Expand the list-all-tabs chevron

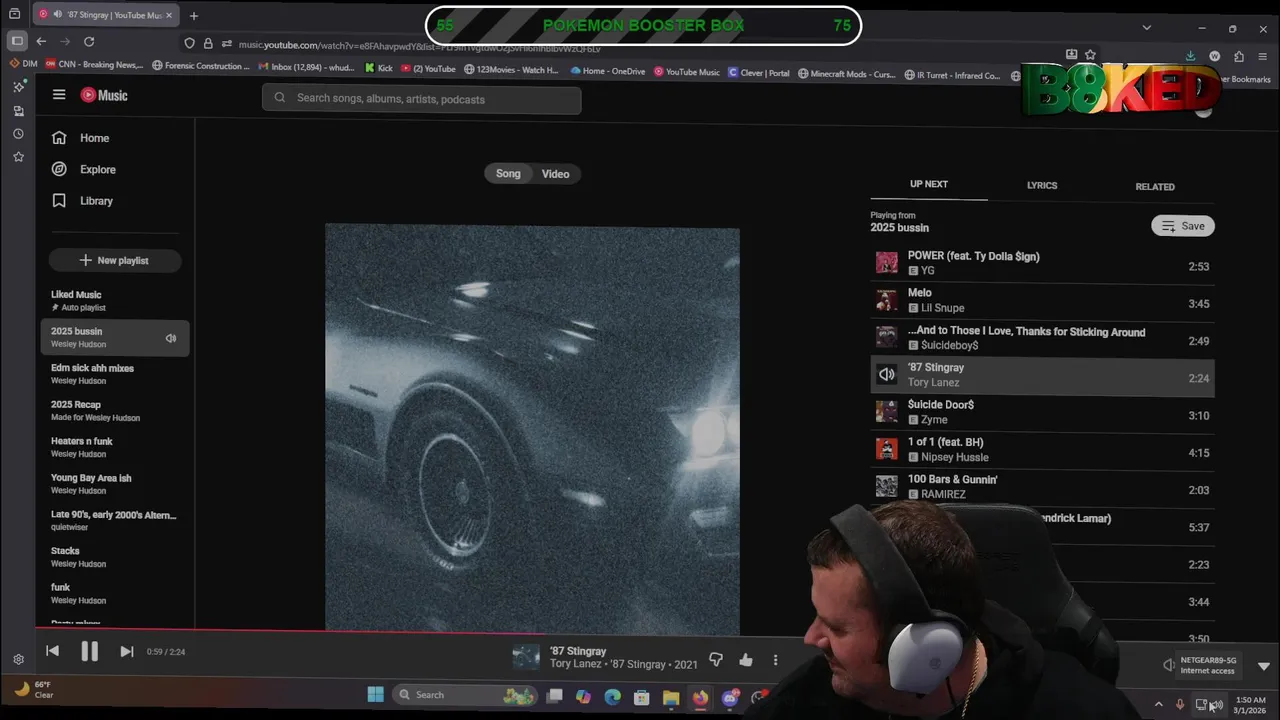coord(1147,28)
